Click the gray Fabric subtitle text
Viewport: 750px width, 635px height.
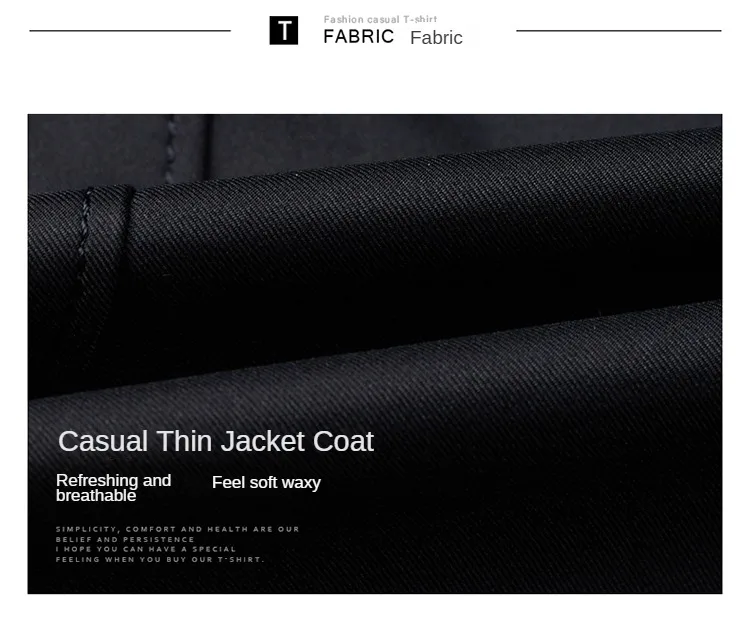pos(436,38)
